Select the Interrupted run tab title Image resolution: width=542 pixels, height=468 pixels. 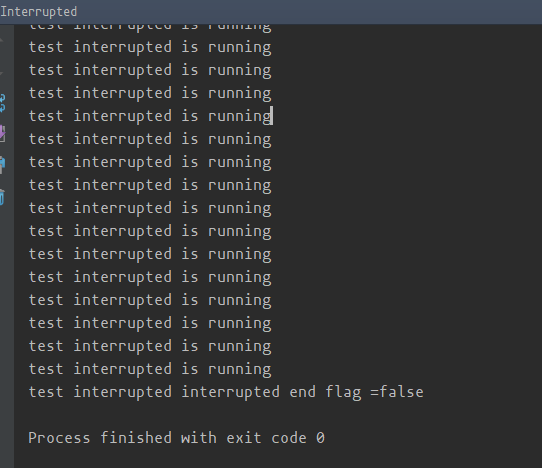(x=39, y=12)
